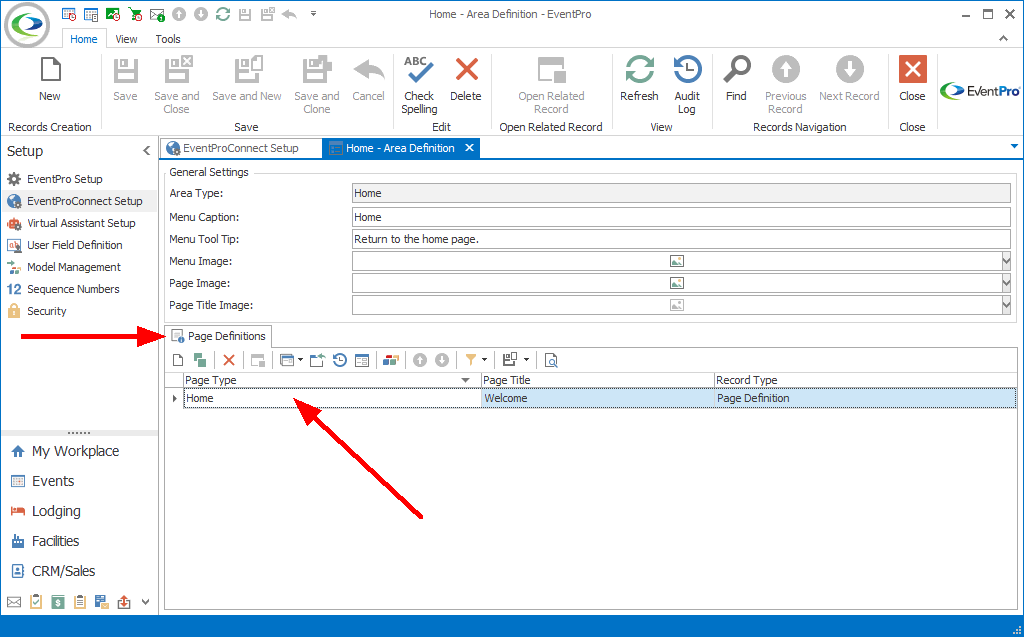Run Check Spelling from the ribbon
This screenshot has width=1024, height=637.
(x=419, y=86)
